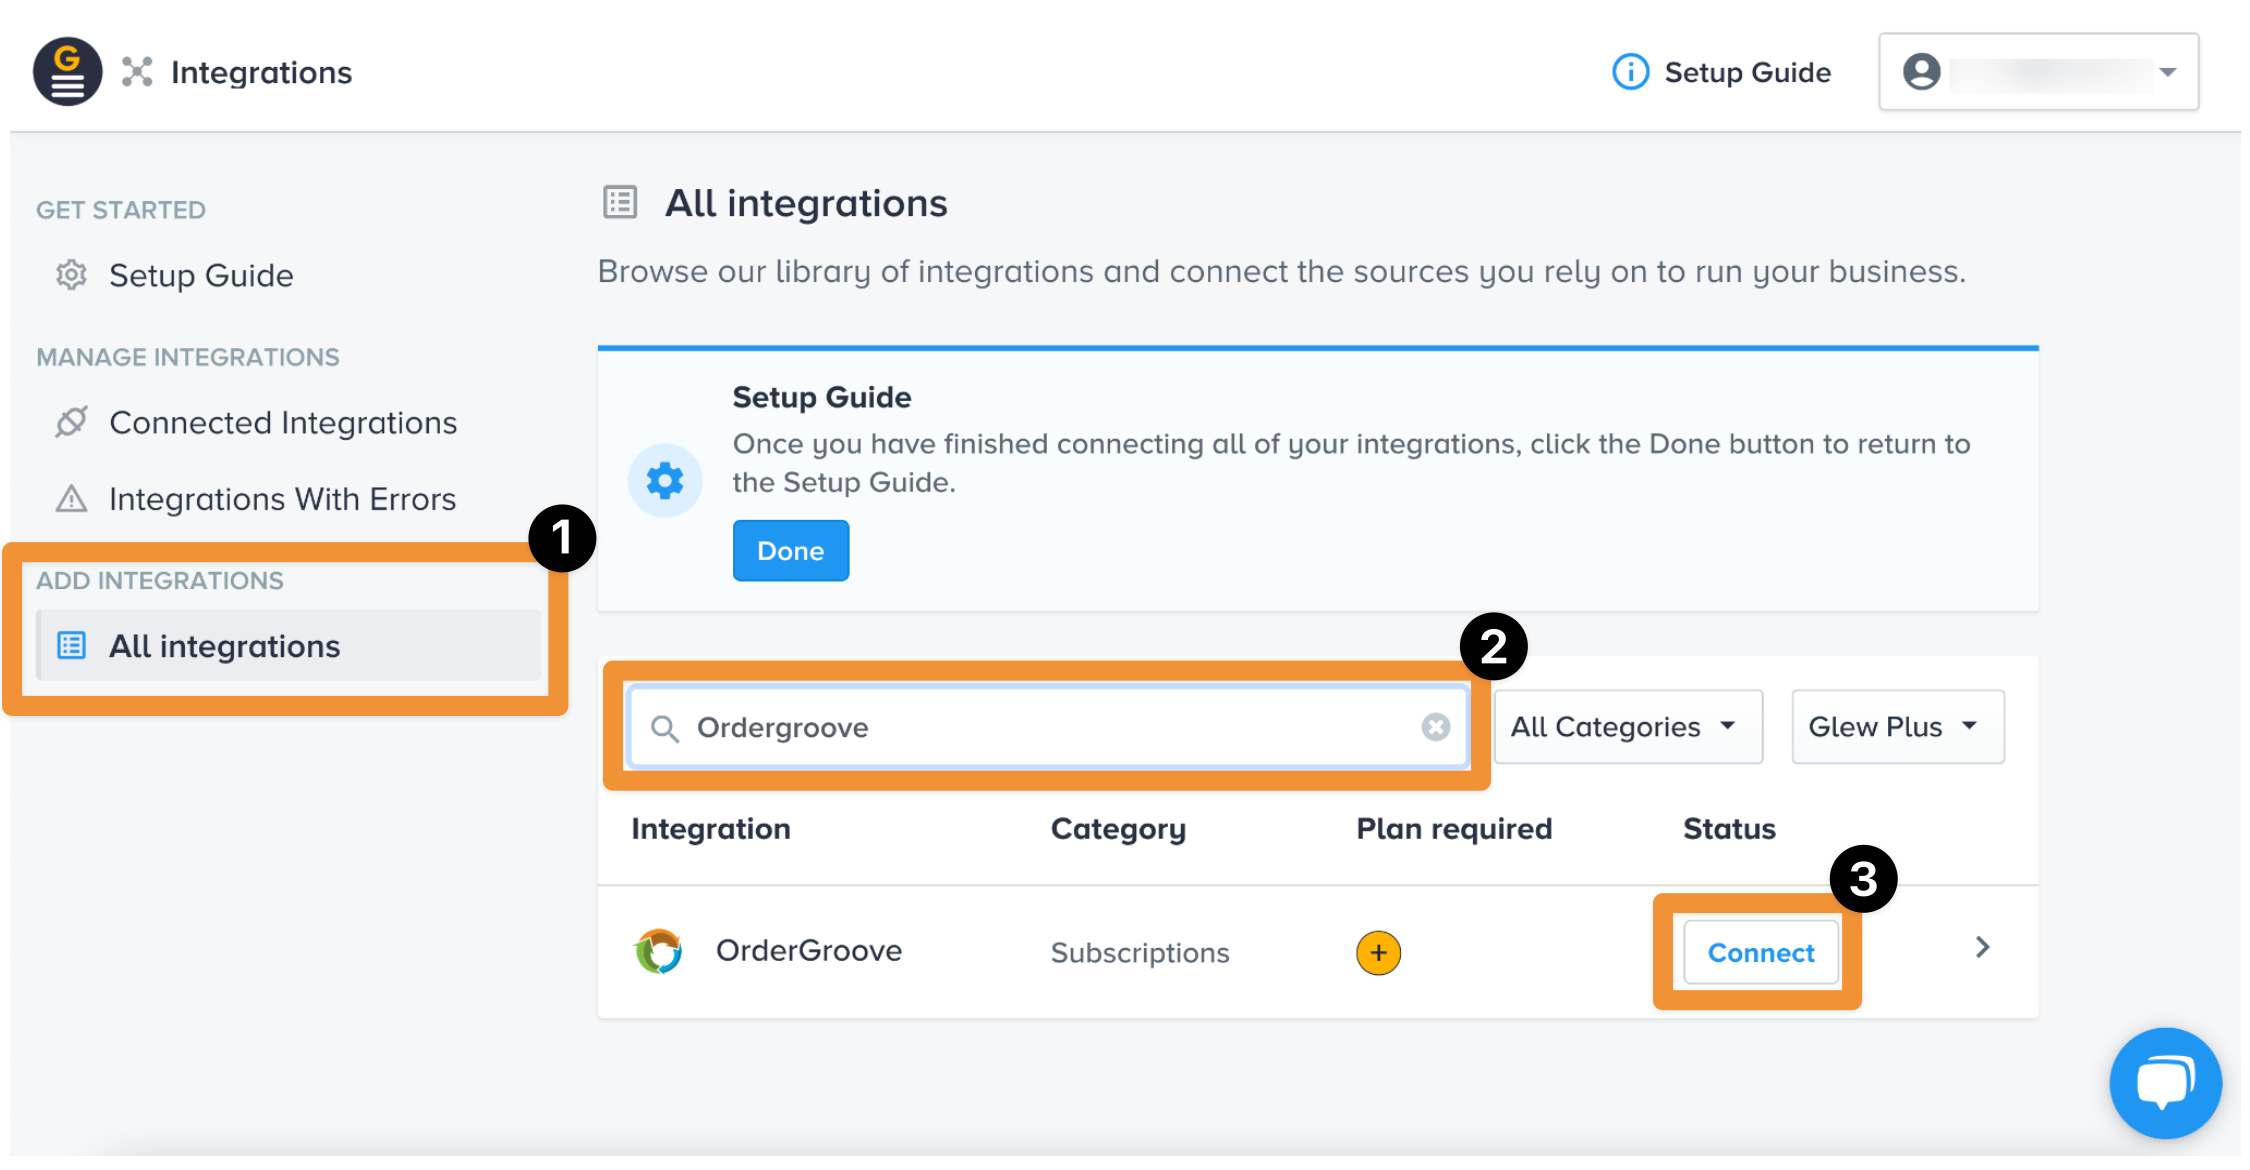Open Connected Integrations in sidebar
This screenshot has height=1170, width=2250.
tap(283, 422)
